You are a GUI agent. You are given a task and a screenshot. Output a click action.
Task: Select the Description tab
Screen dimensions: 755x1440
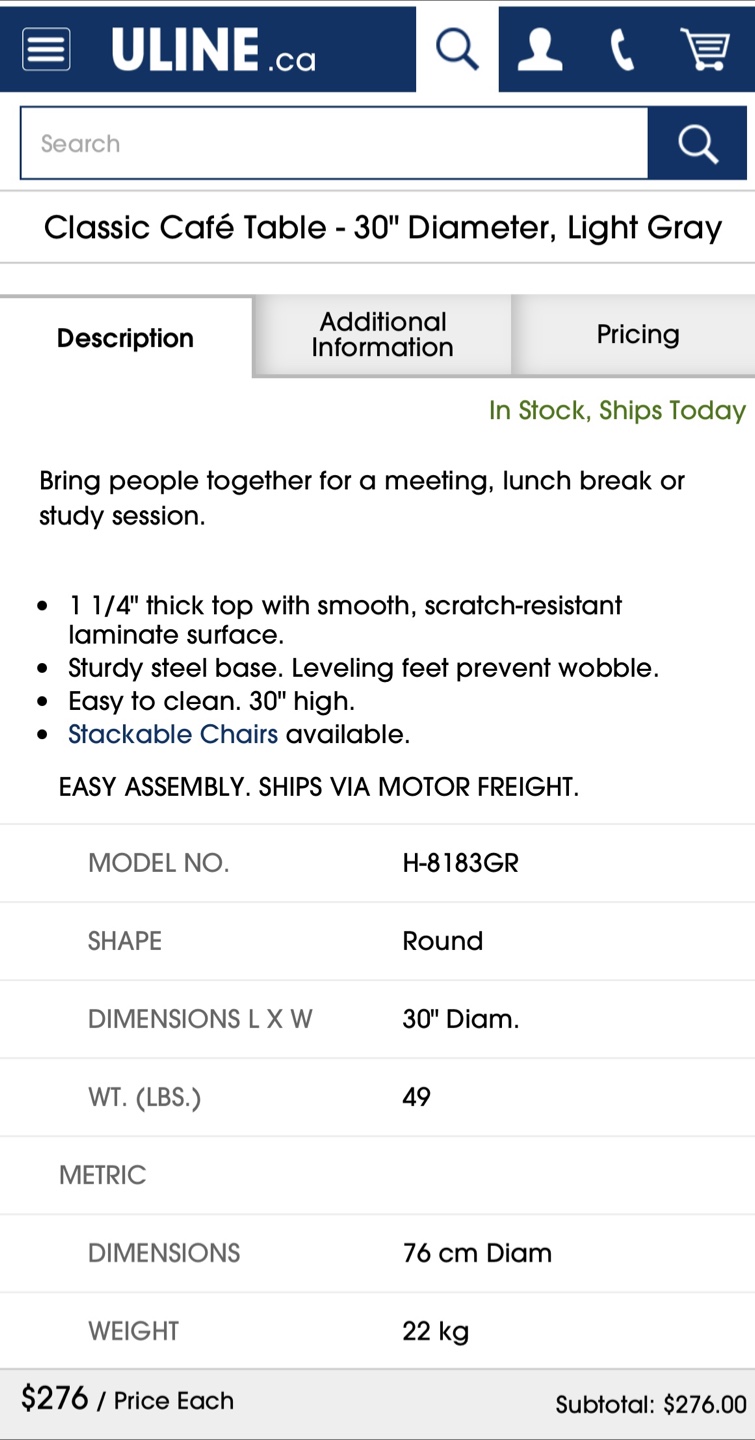click(125, 338)
